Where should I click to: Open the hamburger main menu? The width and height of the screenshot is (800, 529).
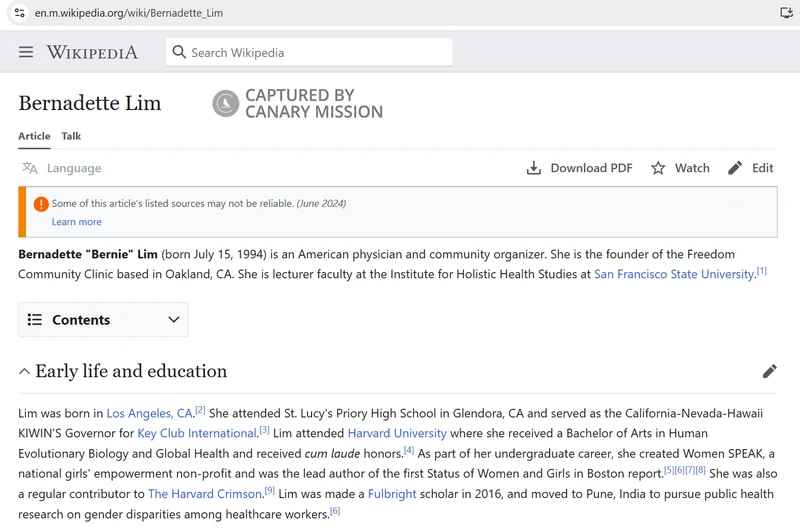(x=26, y=52)
